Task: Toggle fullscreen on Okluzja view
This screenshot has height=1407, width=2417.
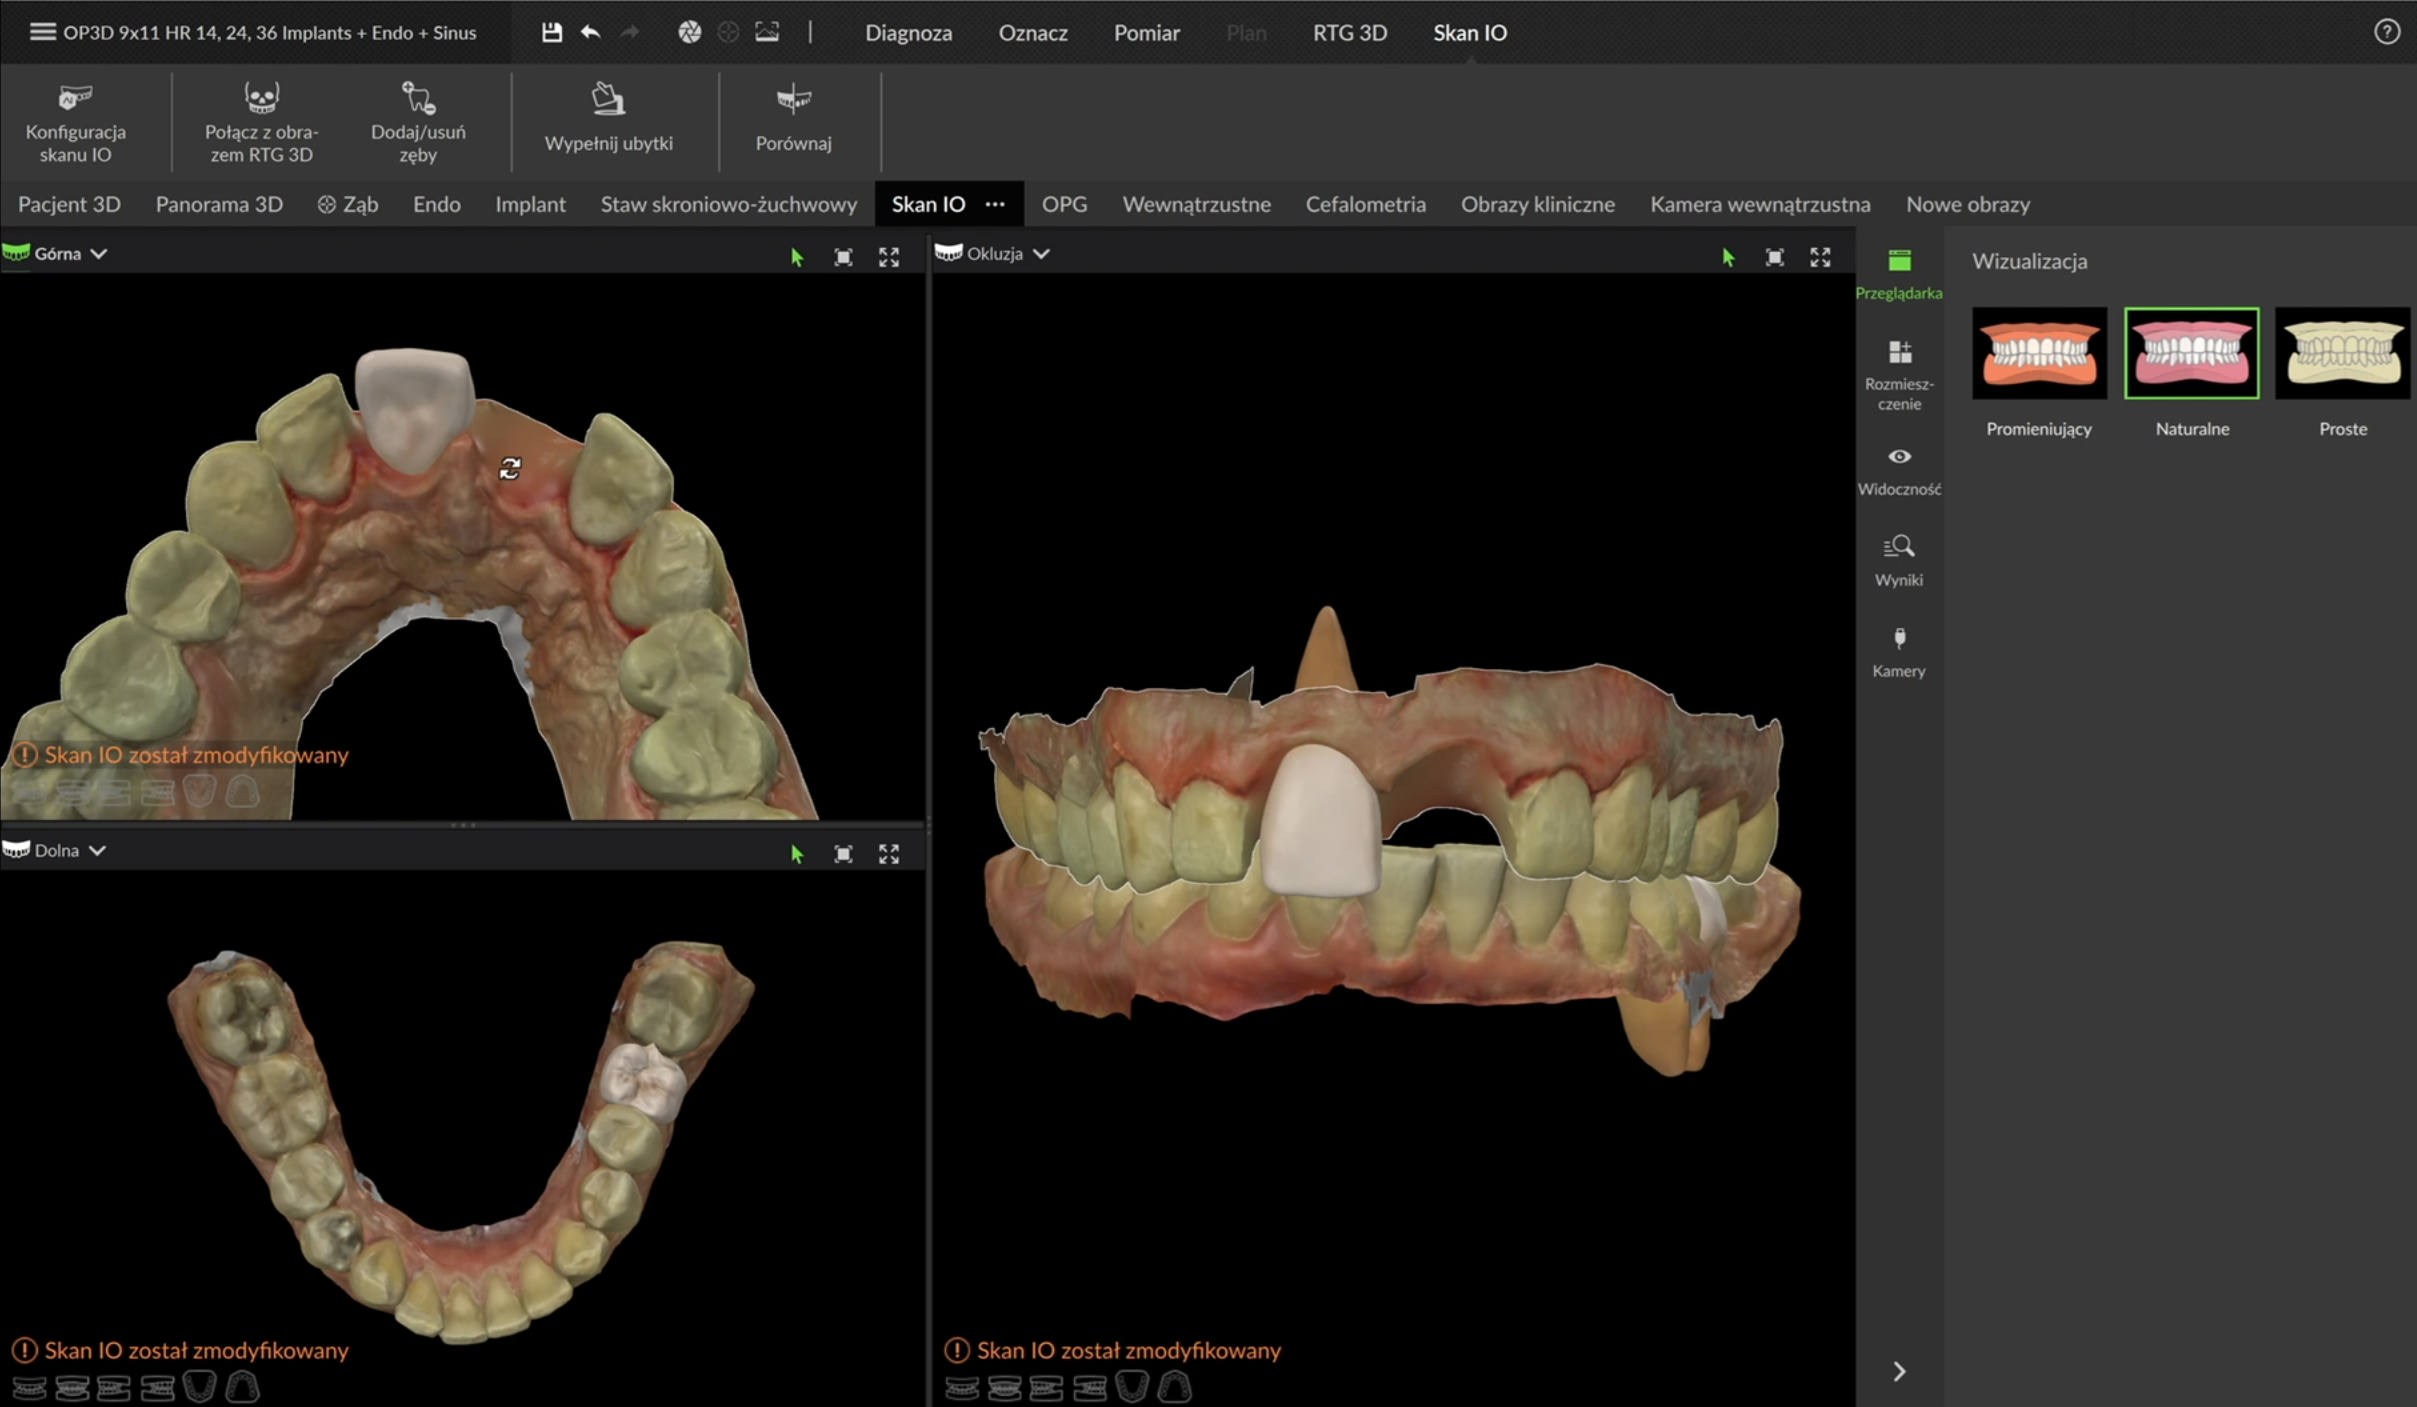Action: [1820, 257]
